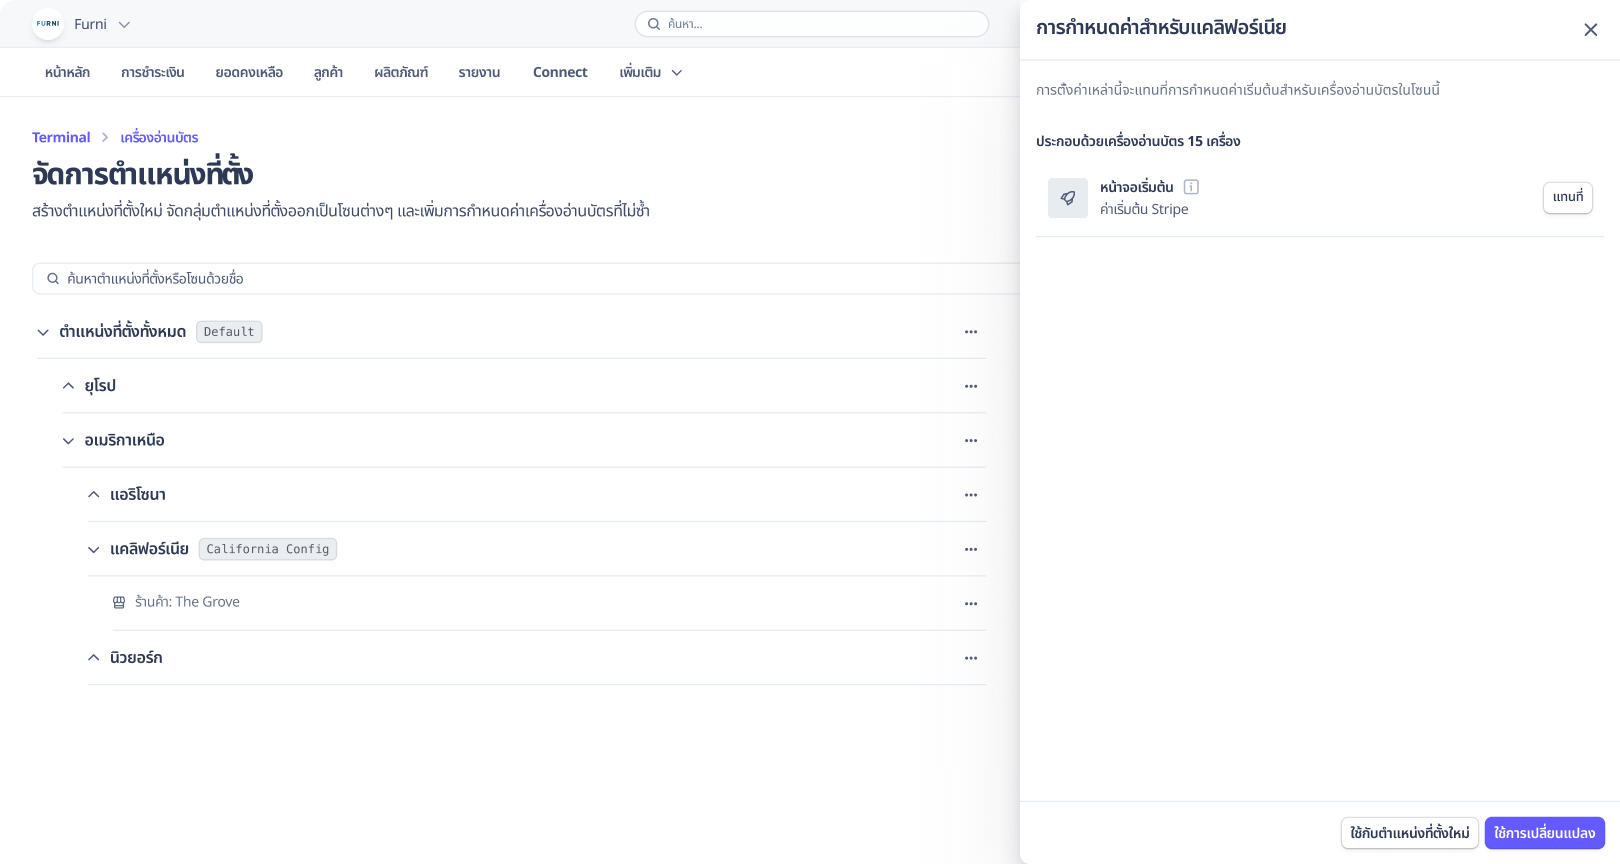Screen dimensions: 1620x864
Task: Click the global search field
Action: click(812, 24)
